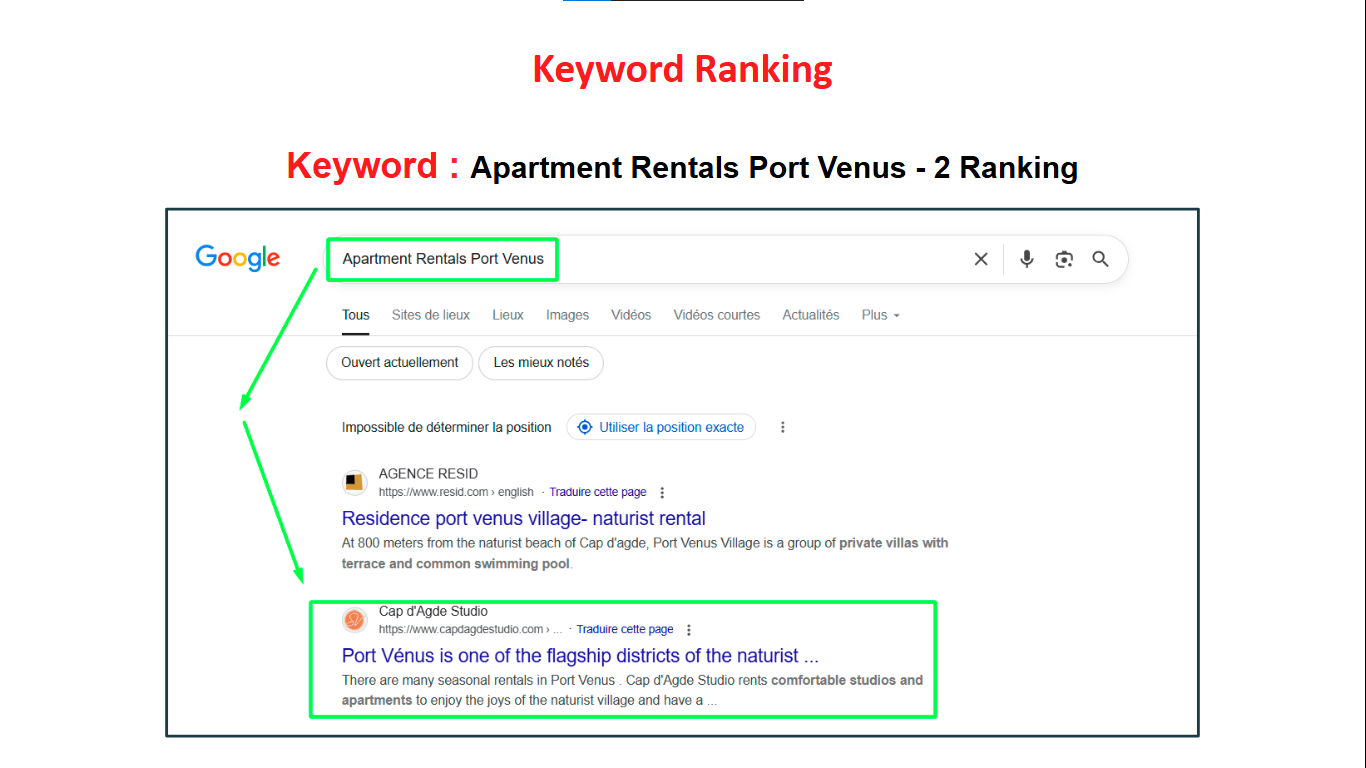Image resolution: width=1366 pixels, height=768 pixels.
Task: Click the Cap d'Agde Studio favicon
Action: [x=355, y=620]
